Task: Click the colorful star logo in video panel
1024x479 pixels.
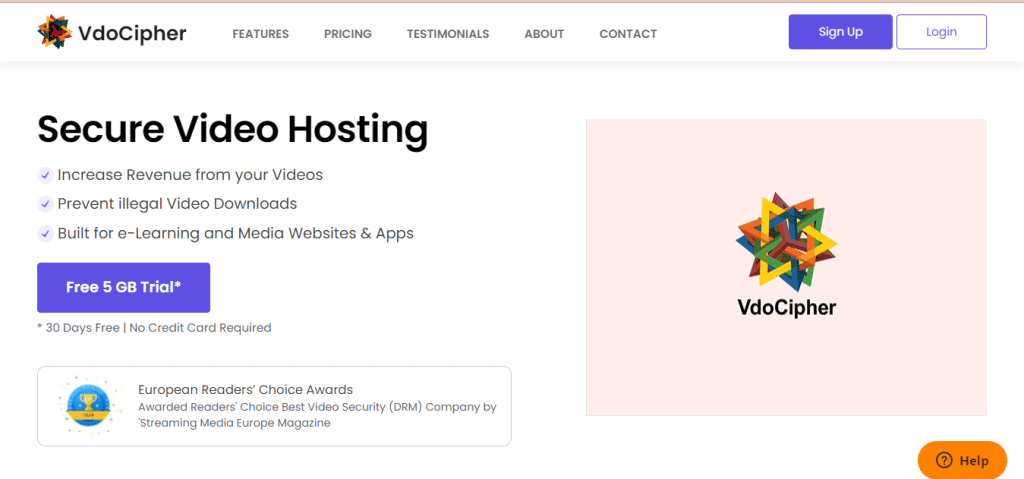Action: (x=786, y=239)
